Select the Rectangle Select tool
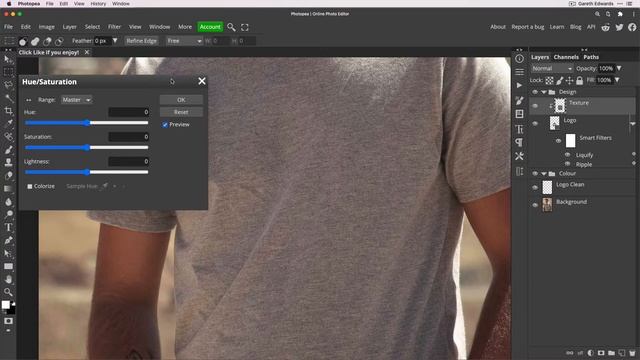The image size is (640, 360). 8,72
